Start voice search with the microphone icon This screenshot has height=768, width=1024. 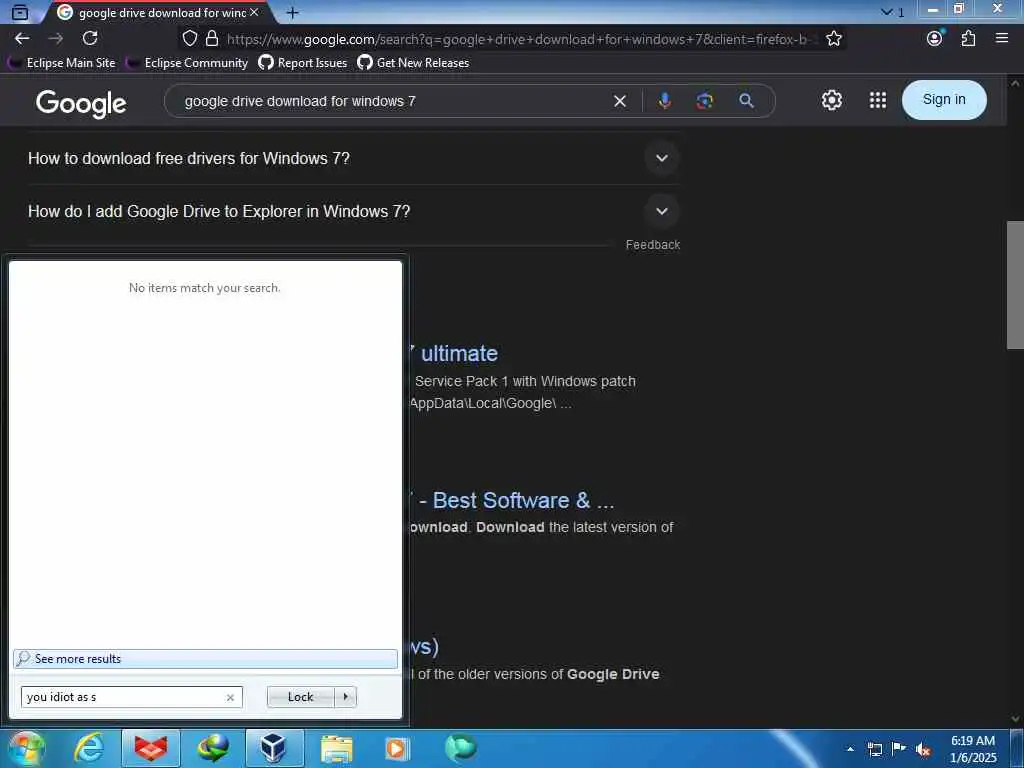(664, 101)
